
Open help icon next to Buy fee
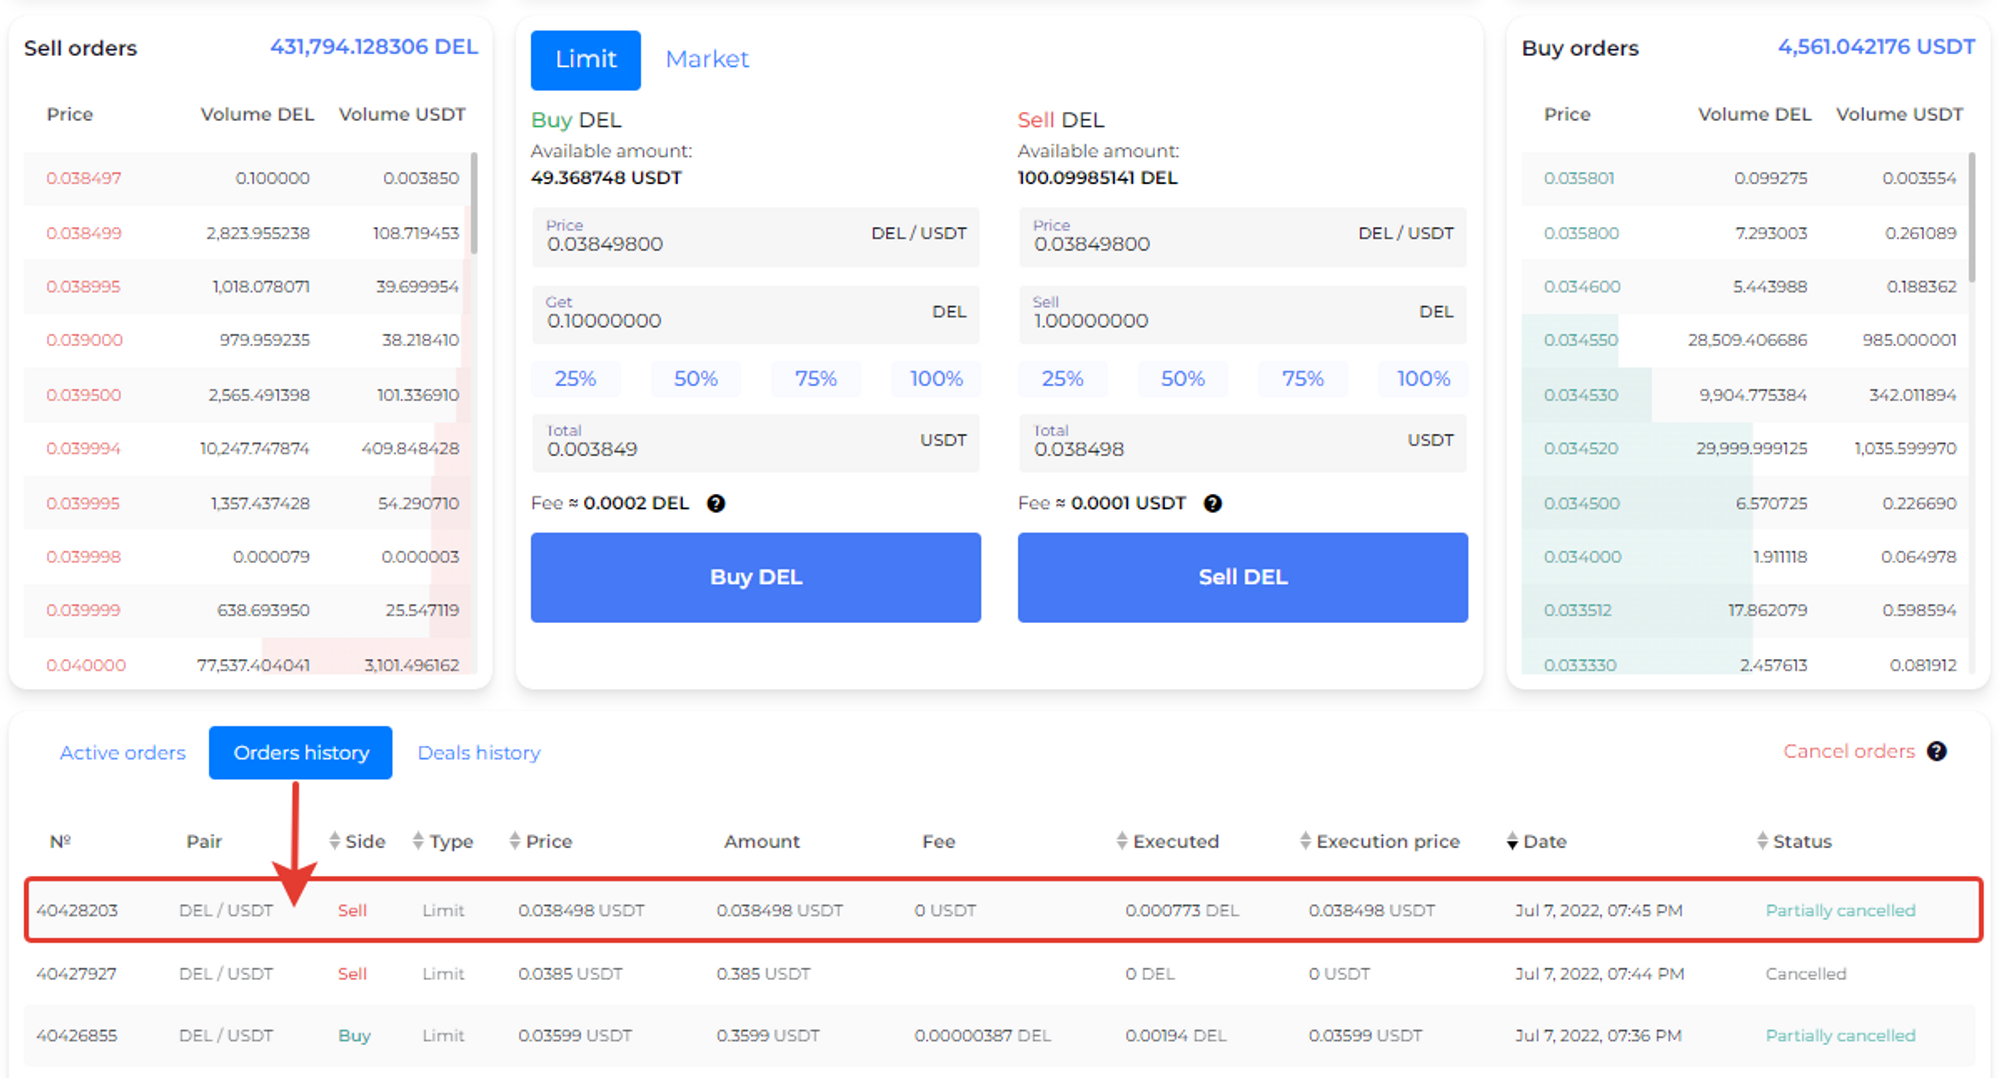point(716,503)
